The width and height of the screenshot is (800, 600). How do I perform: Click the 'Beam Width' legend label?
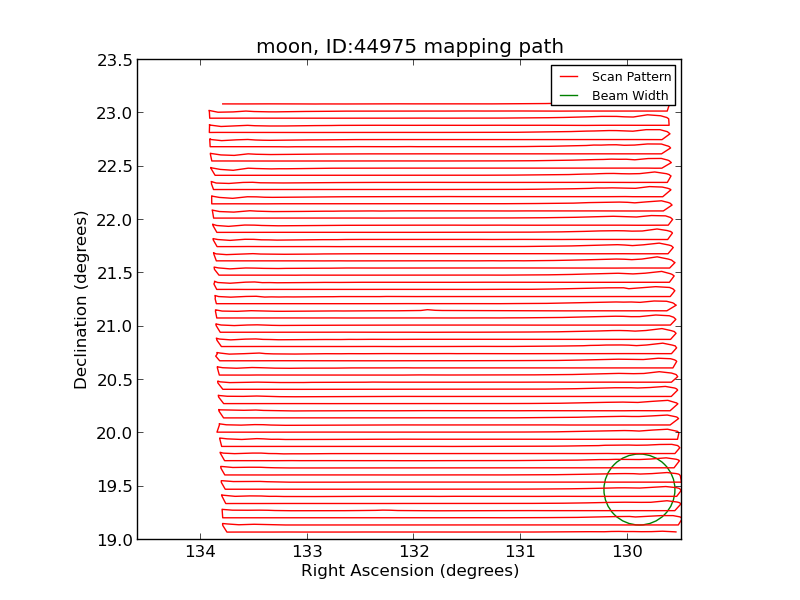click(630, 95)
